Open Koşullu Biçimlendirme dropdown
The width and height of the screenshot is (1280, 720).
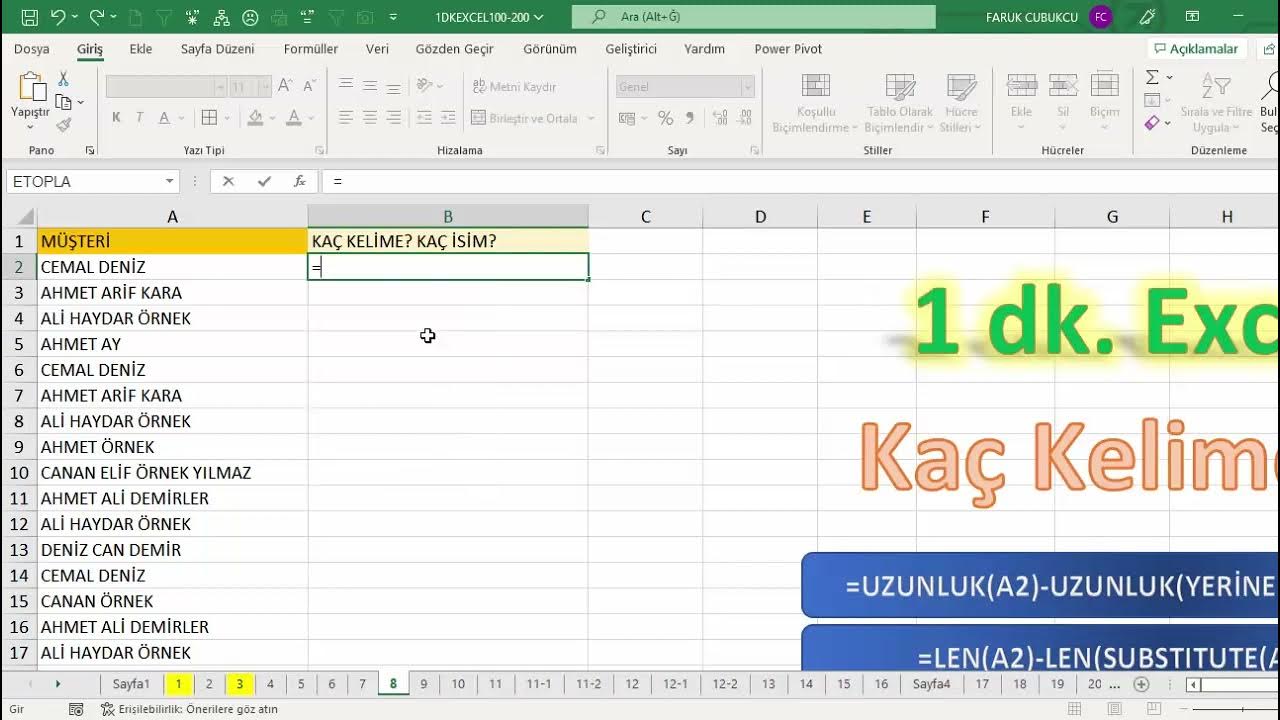tap(815, 103)
